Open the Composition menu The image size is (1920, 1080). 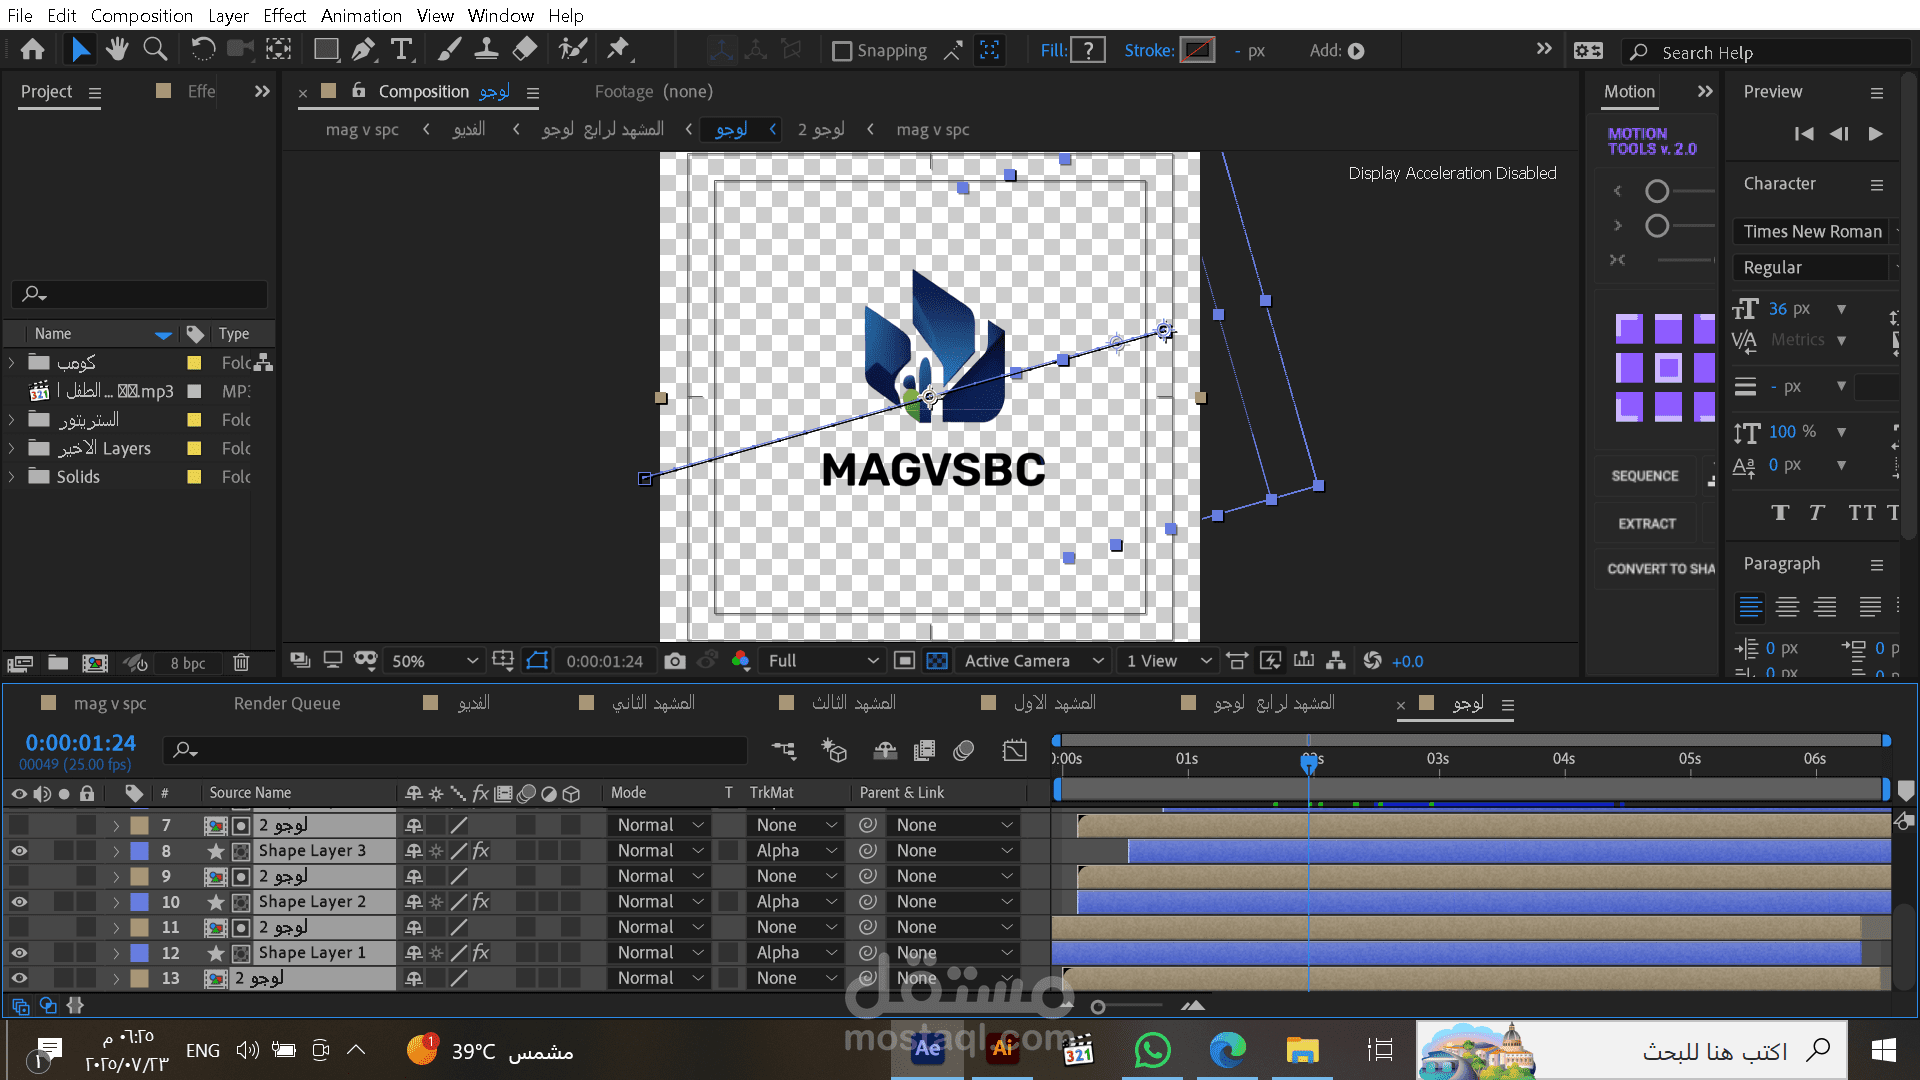[x=142, y=16]
